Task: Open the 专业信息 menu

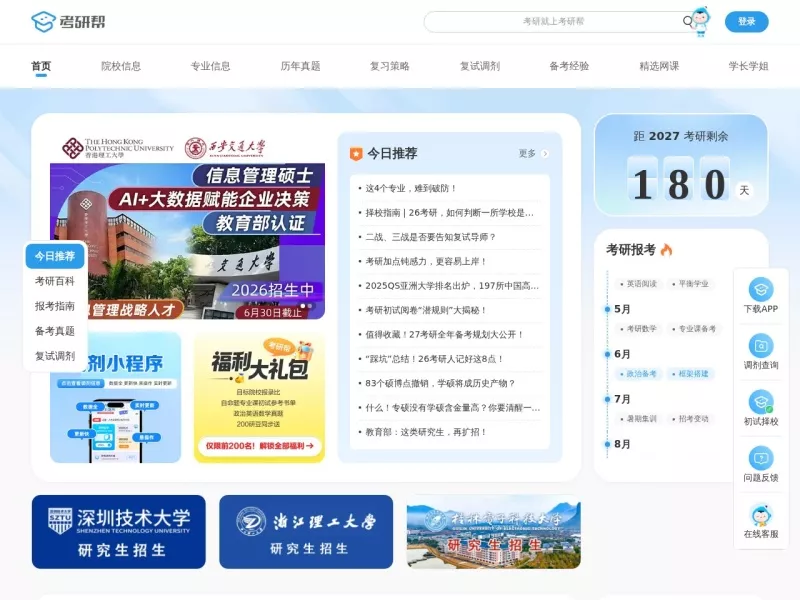Action: [210, 66]
